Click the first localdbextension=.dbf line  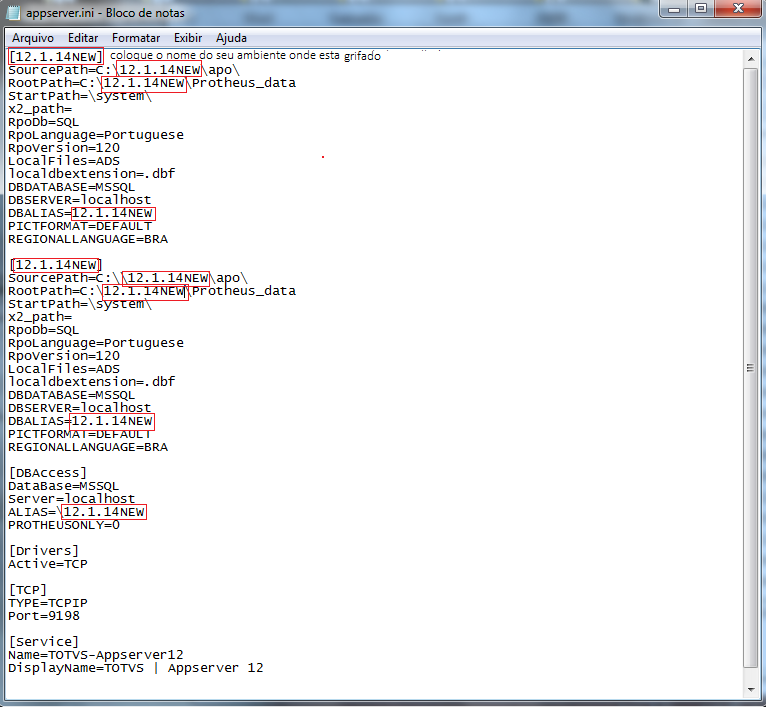point(91,173)
